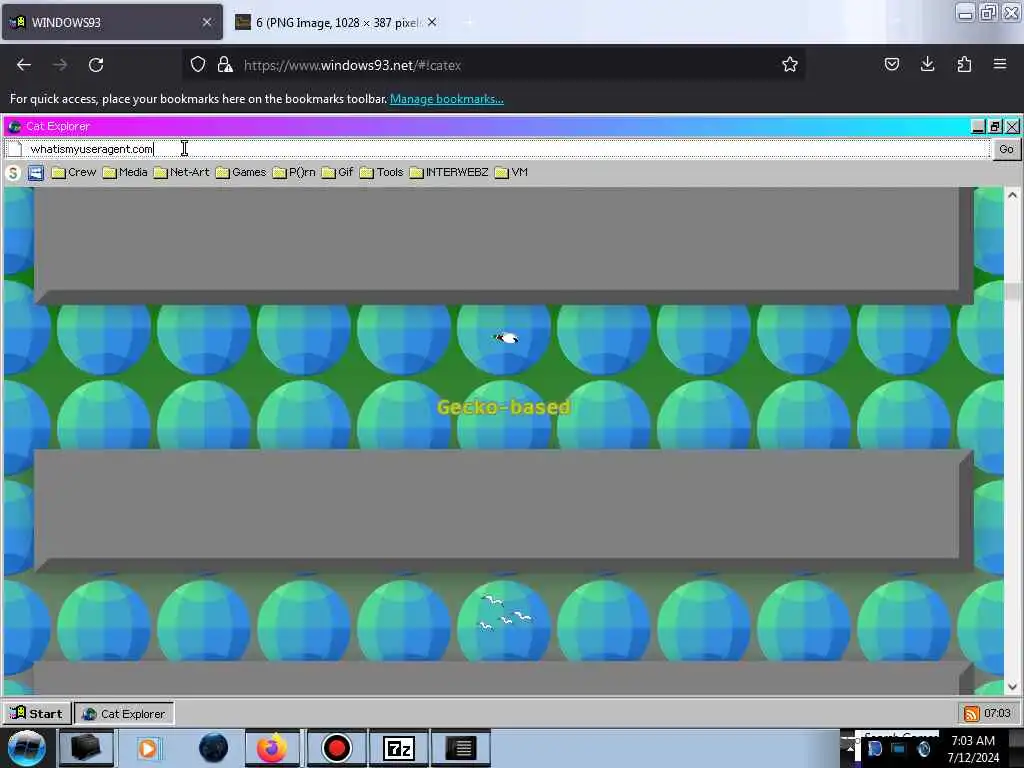Open the S bookmark icon in Cat Explorer

(13, 173)
